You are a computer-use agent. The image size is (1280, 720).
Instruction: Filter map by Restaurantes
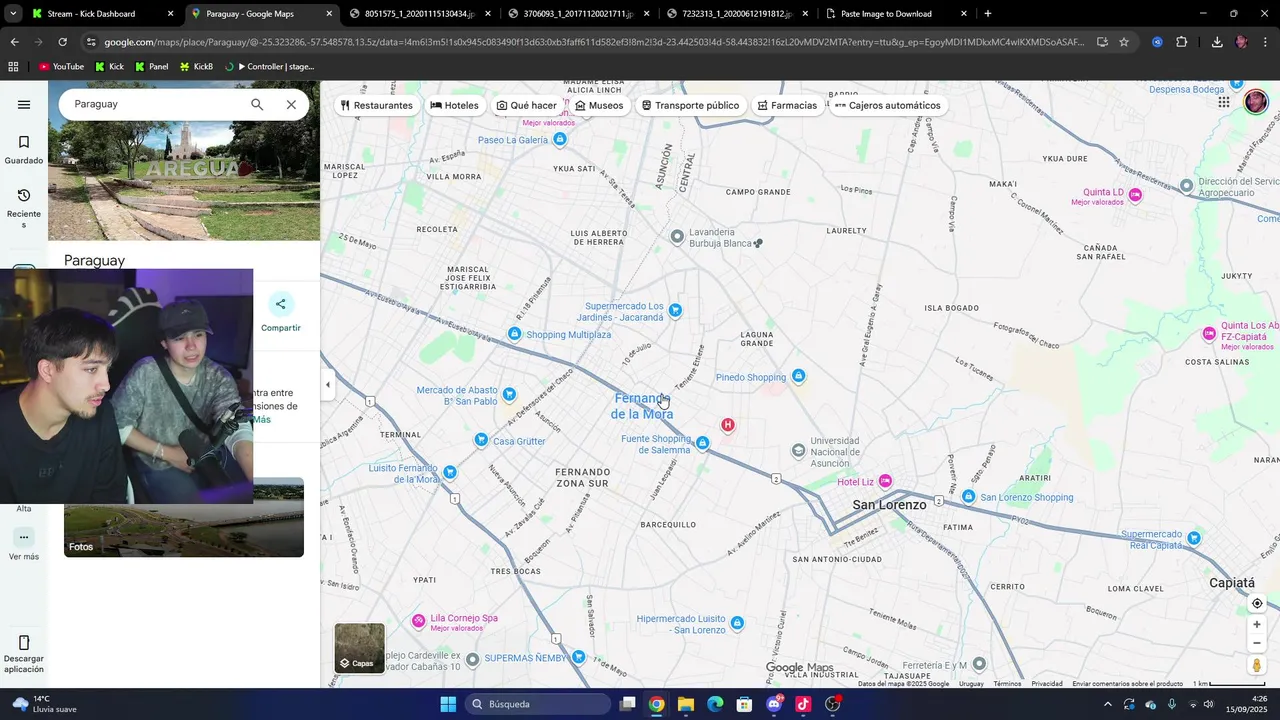point(377,105)
